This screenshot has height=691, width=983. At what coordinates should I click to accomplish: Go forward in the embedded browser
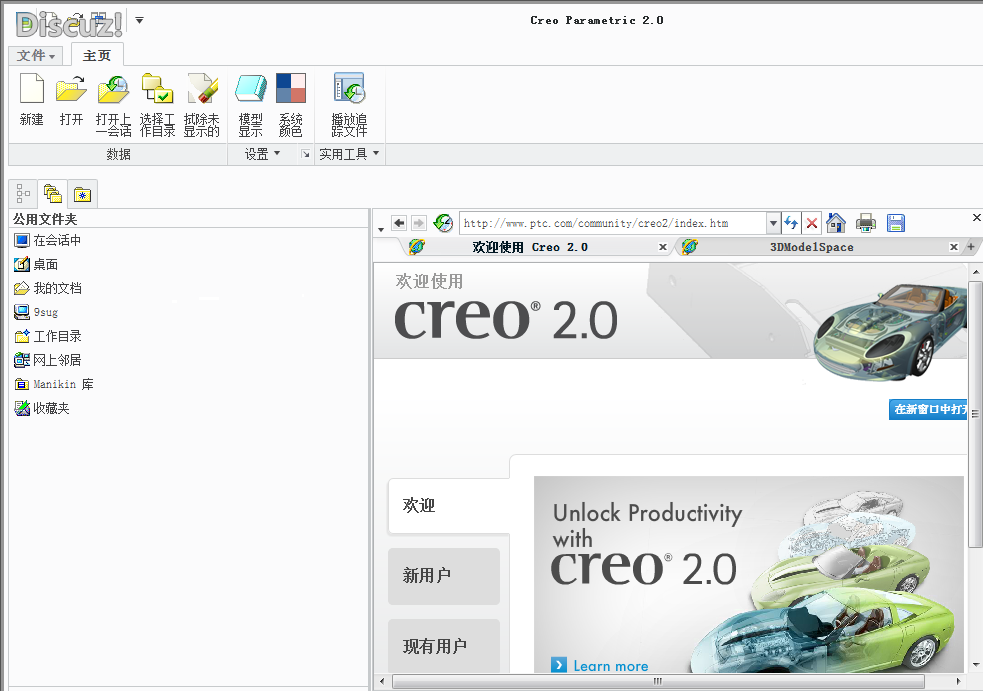coord(419,223)
